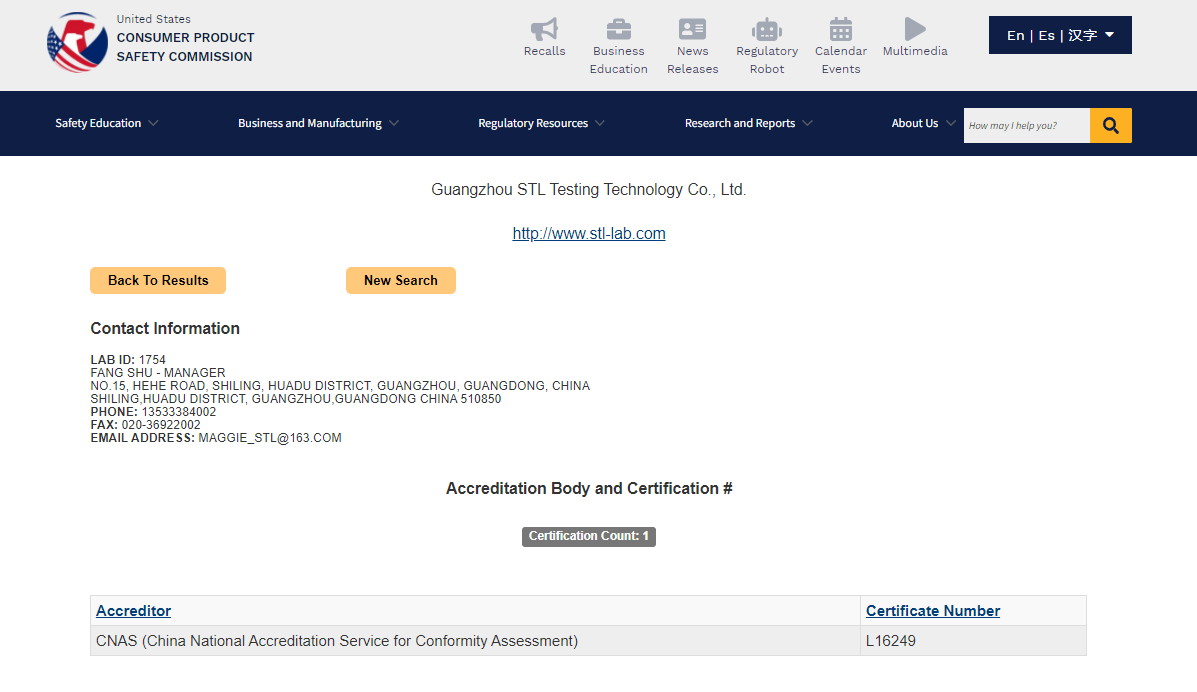
Task: Open Calendar Events icon
Action: click(841, 30)
